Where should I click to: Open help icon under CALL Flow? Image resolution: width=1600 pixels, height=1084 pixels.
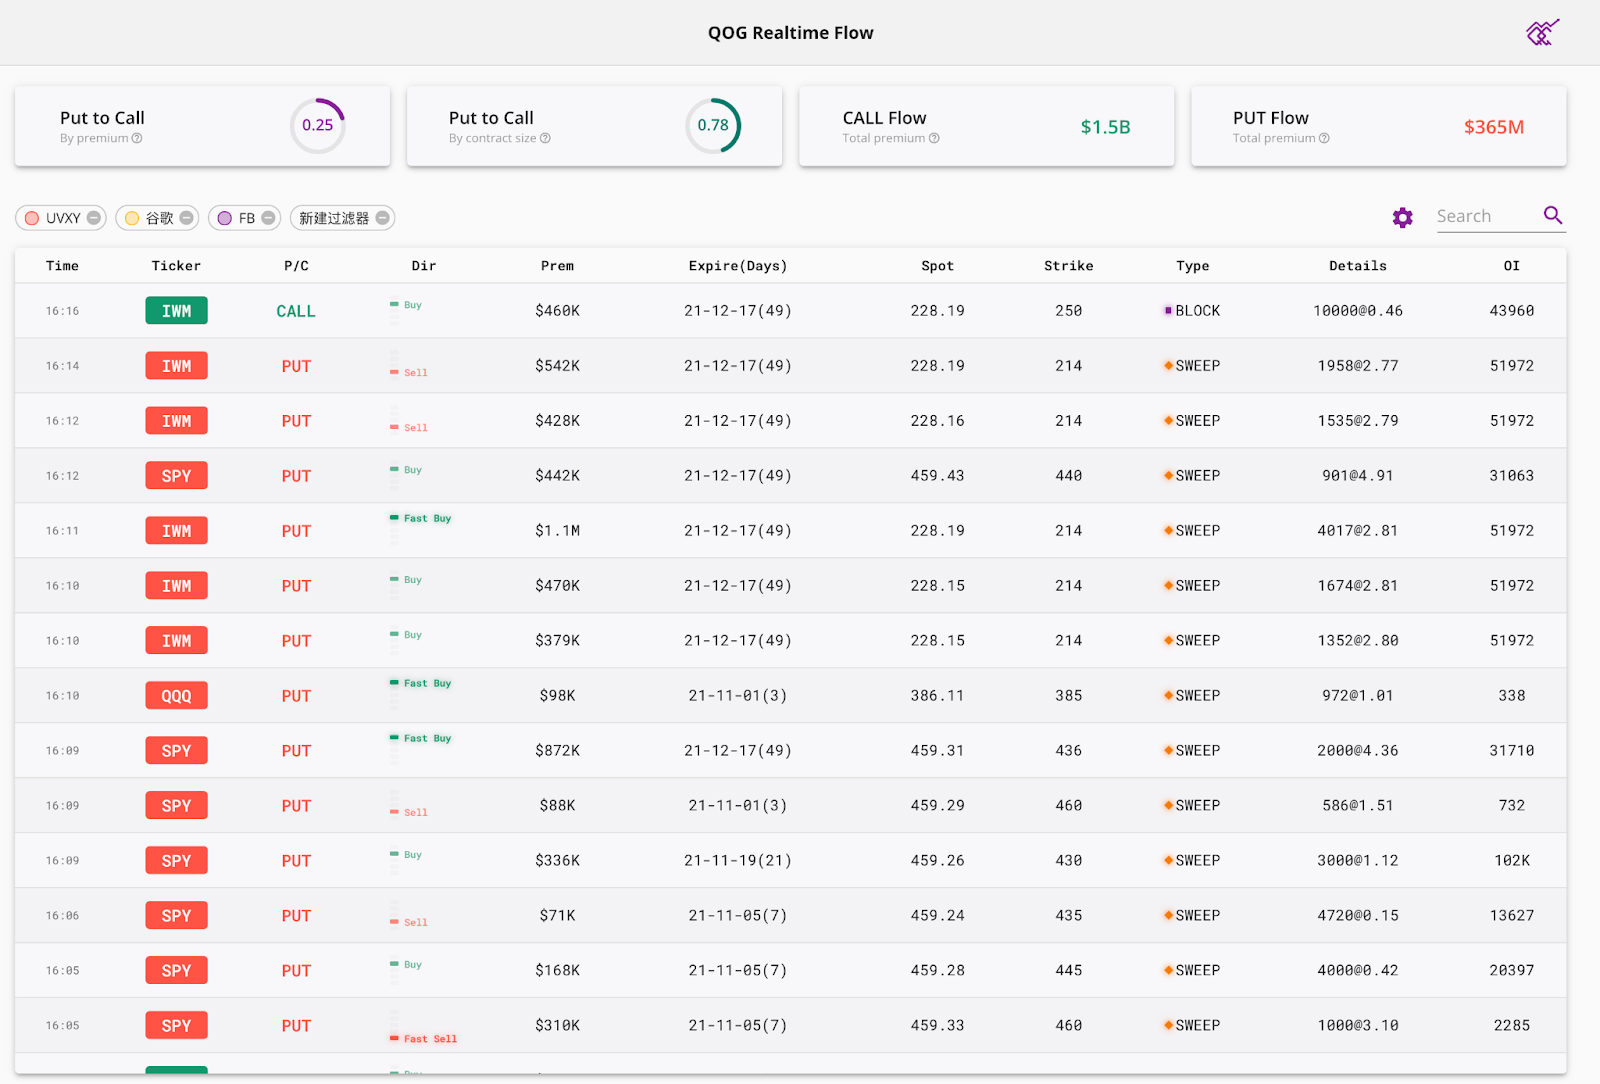point(934,139)
